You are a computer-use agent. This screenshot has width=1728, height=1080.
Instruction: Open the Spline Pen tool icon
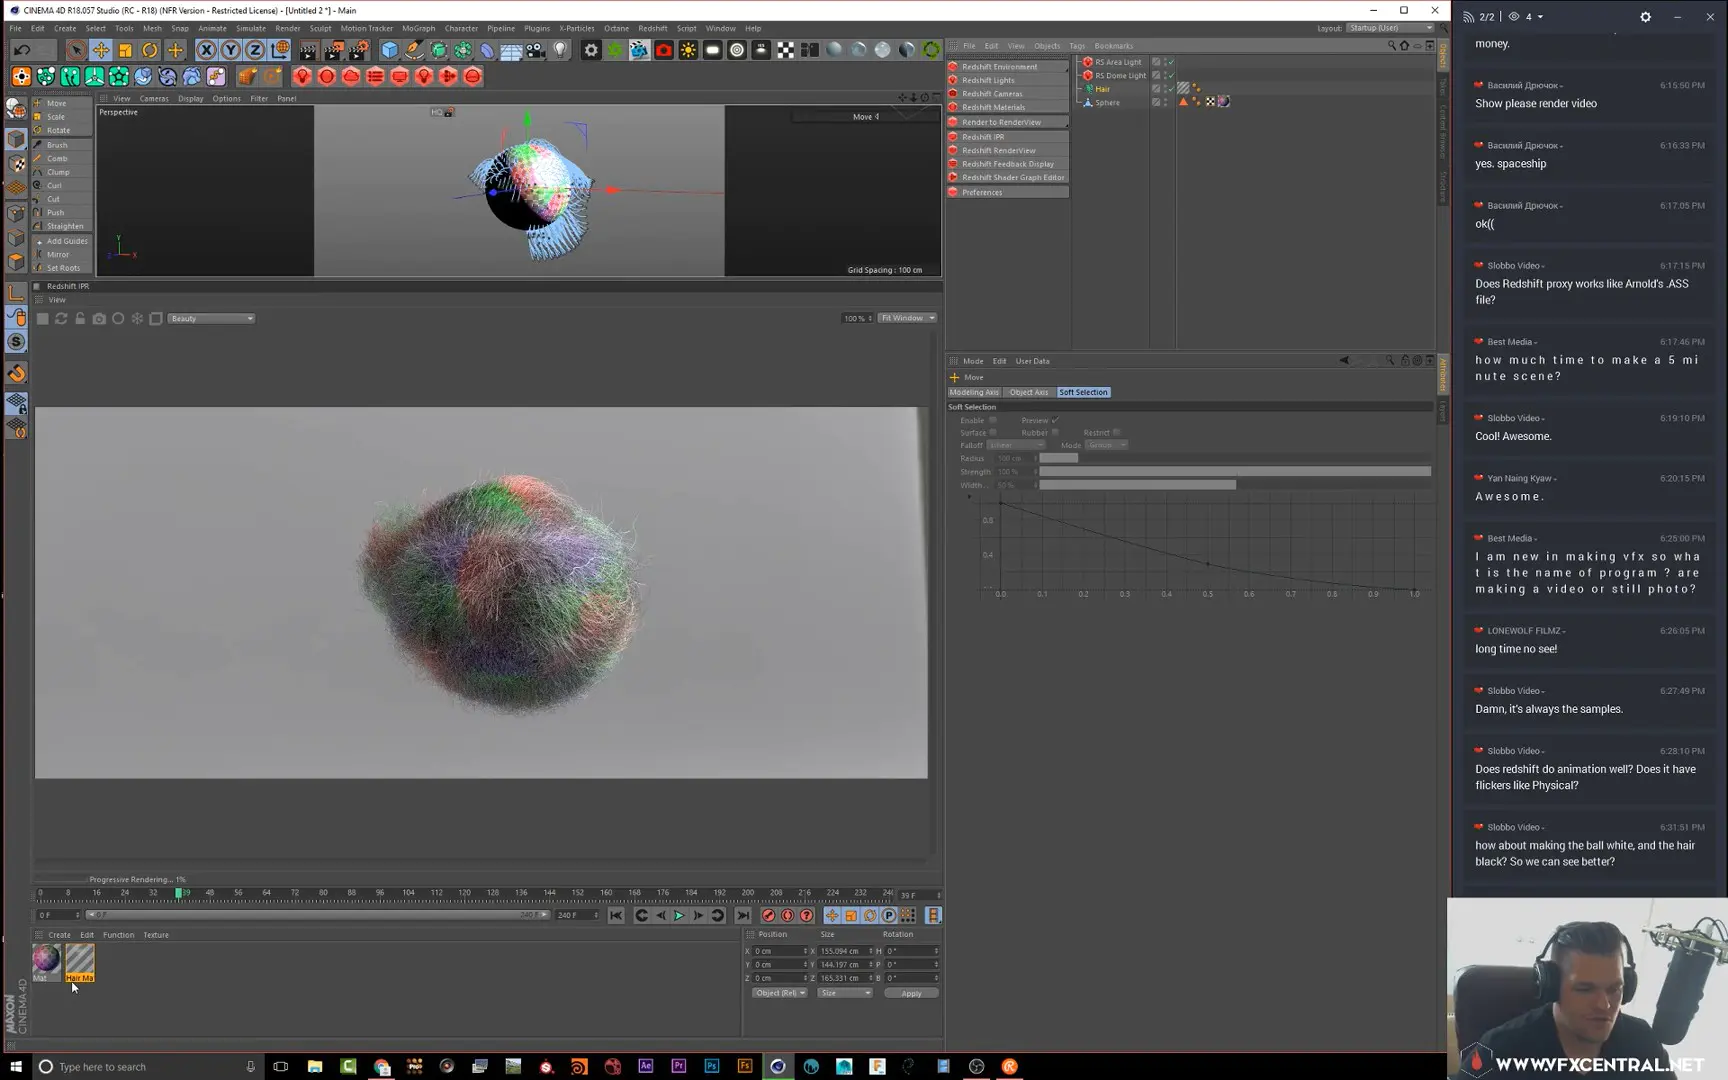[414, 50]
